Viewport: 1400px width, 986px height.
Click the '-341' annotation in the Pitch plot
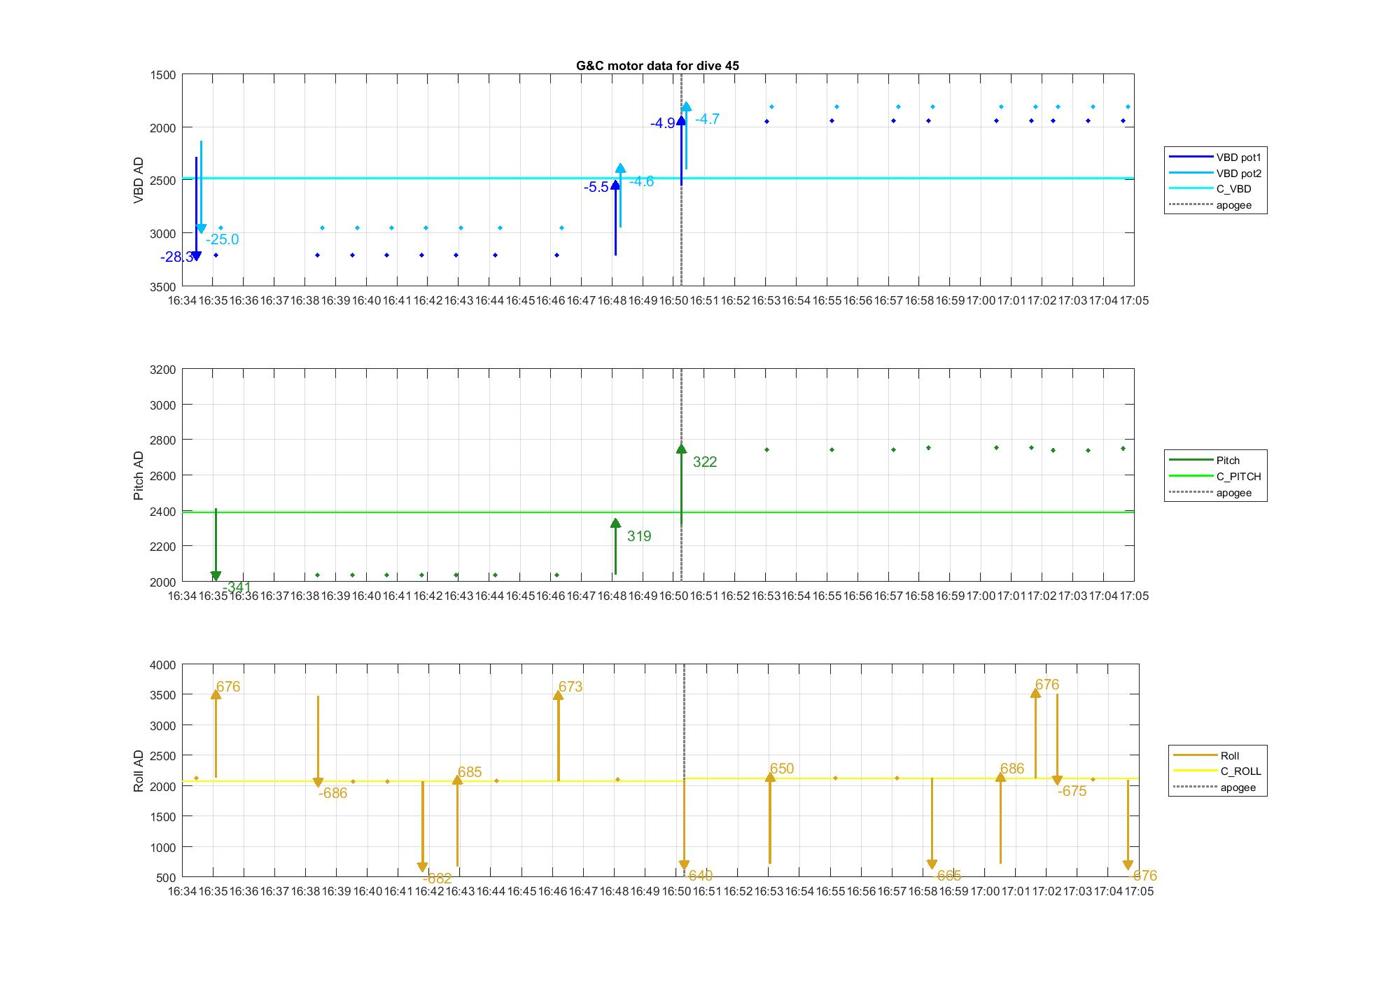point(237,587)
